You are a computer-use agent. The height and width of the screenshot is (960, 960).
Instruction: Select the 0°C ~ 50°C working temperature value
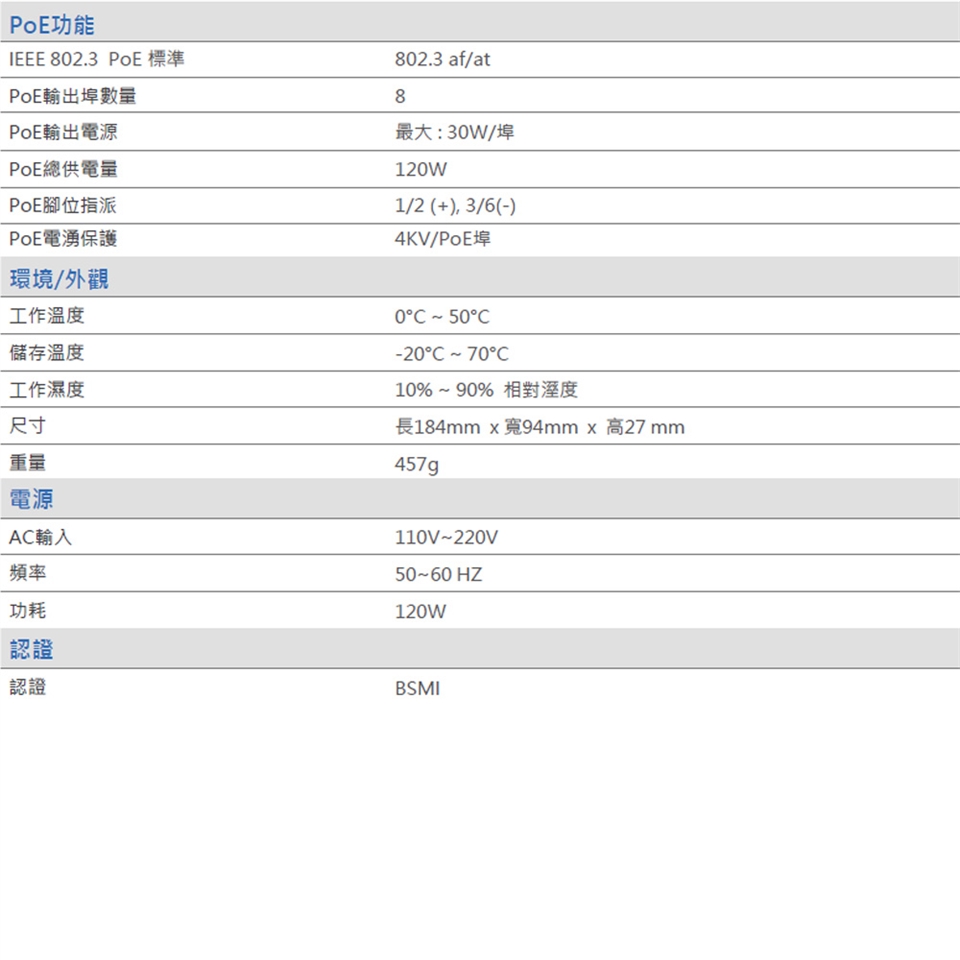[x=442, y=317]
